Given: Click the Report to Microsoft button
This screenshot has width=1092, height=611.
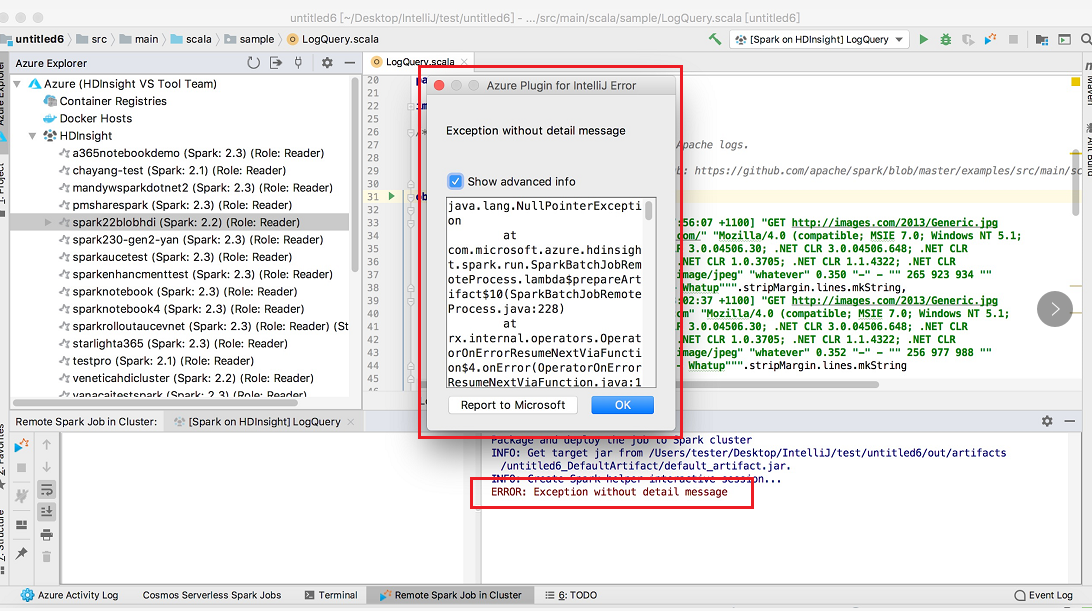Looking at the screenshot, I should click(x=512, y=404).
